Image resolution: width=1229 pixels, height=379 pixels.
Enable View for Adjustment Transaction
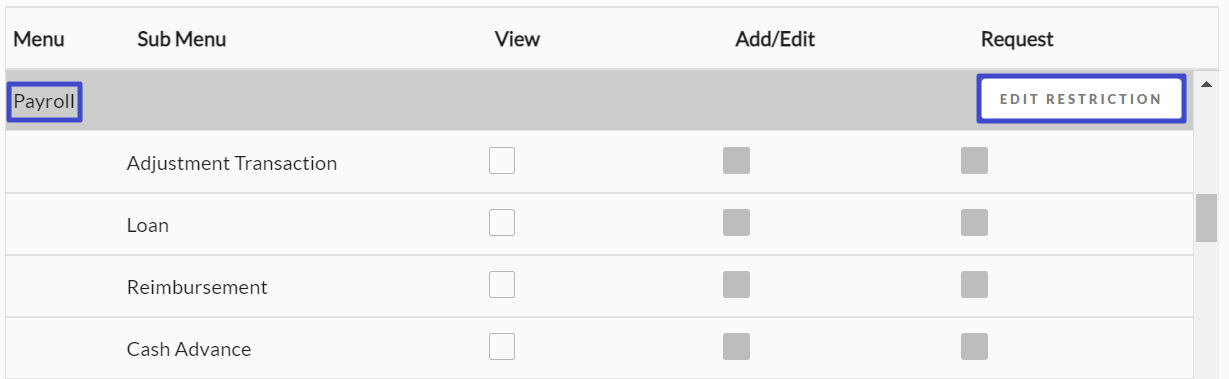click(x=502, y=161)
